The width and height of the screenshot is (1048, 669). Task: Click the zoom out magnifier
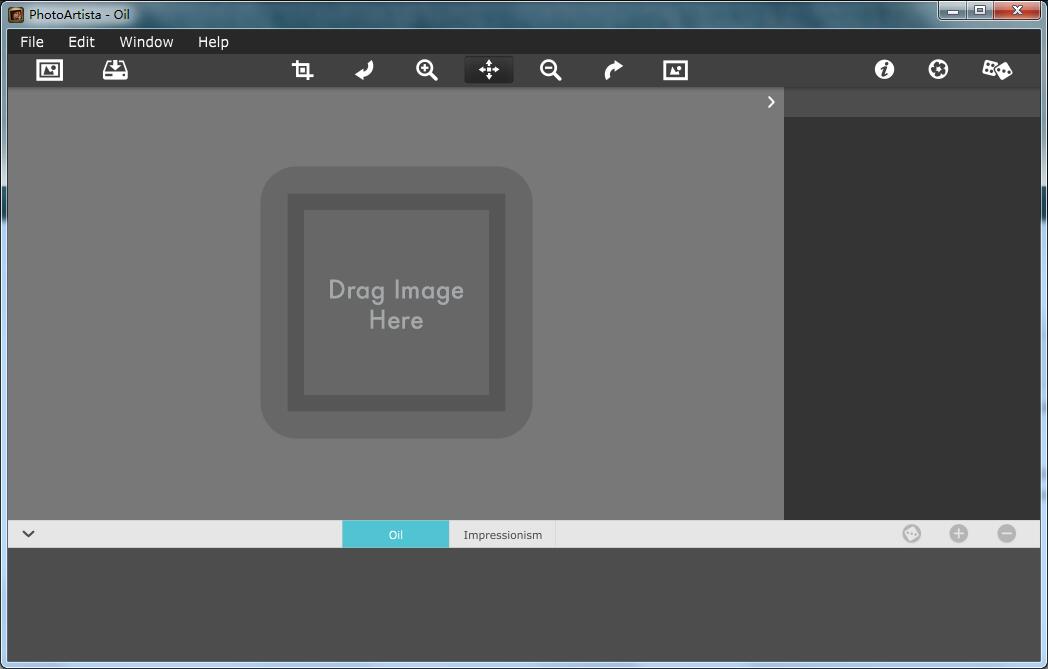coord(551,70)
